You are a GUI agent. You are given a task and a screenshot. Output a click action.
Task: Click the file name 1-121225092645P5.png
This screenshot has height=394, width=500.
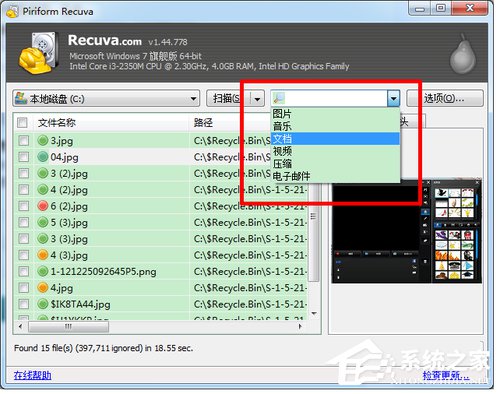coord(103,271)
